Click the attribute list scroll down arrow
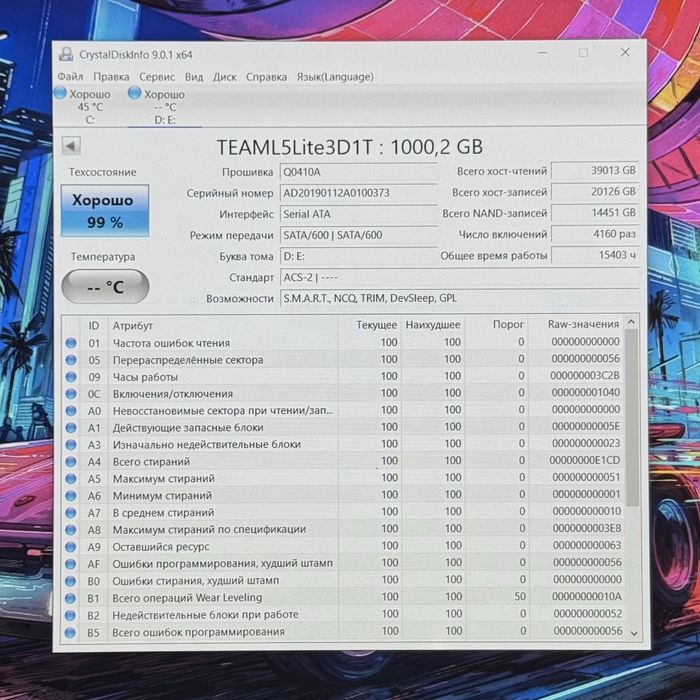Screen dimensions: 700x700 (634, 633)
